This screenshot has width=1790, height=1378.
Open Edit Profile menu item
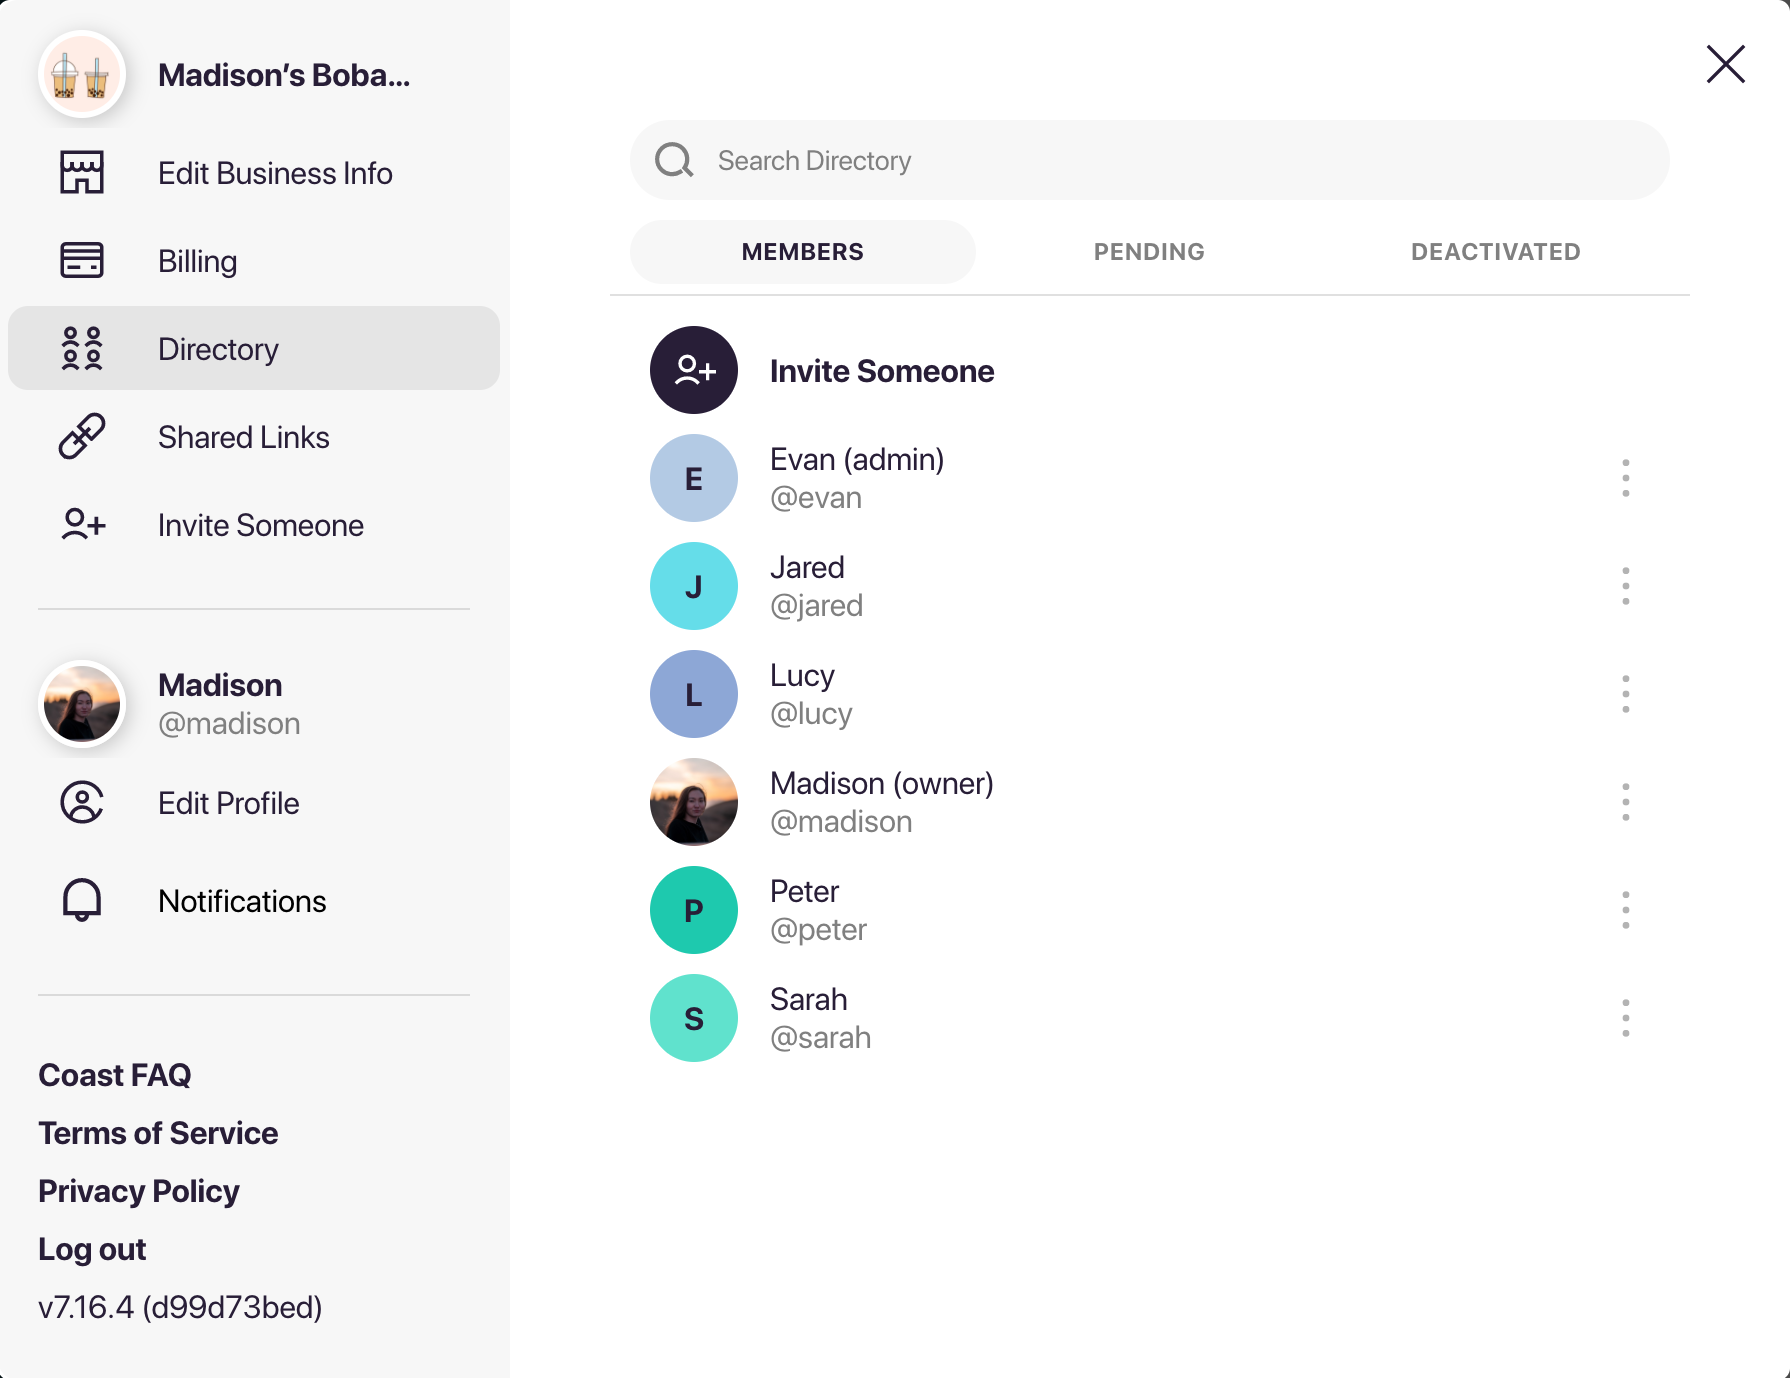(254, 803)
